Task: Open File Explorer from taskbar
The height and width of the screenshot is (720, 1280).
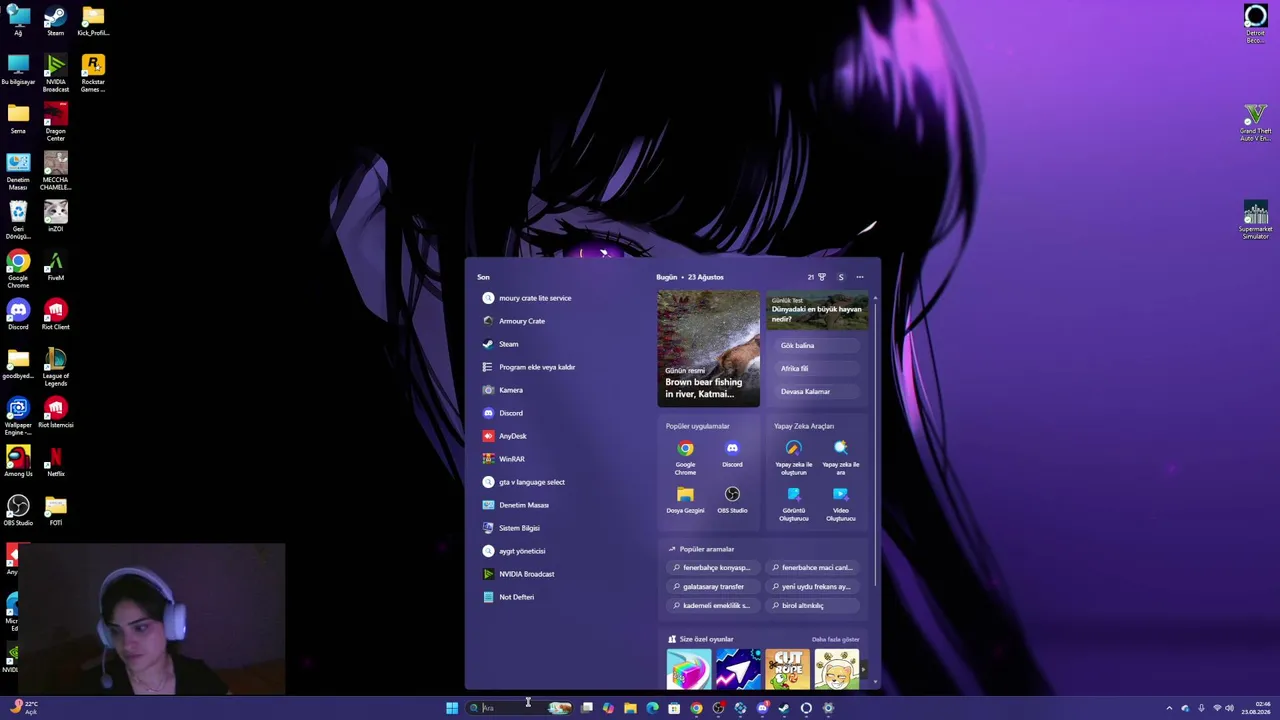Action: point(630,708)
